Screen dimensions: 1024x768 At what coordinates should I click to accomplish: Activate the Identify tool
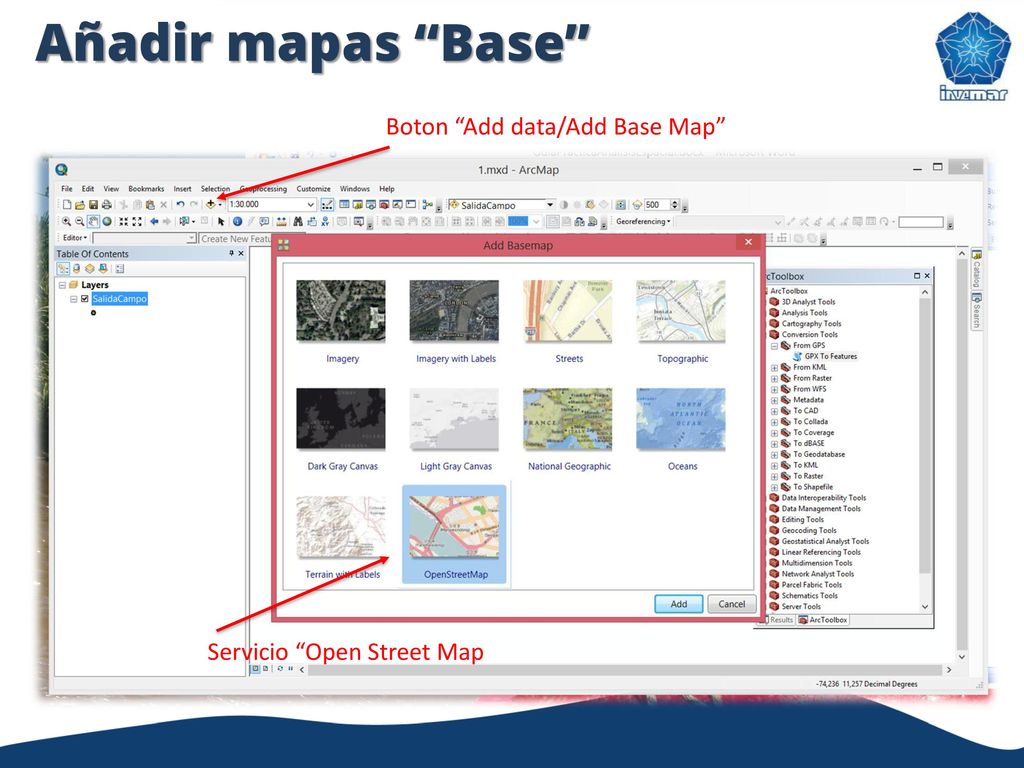(x=238, y=221)
